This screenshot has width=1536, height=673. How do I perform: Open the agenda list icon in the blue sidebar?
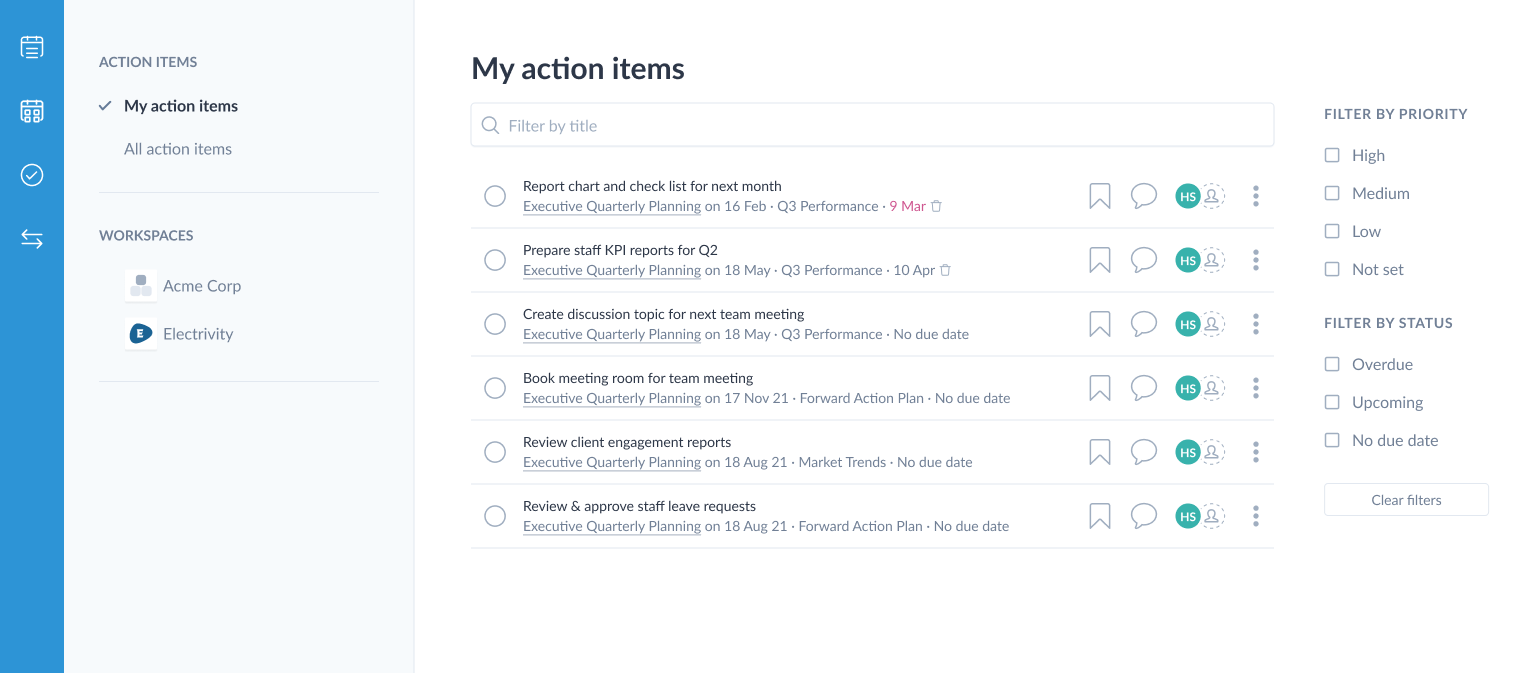click(32, 47)
